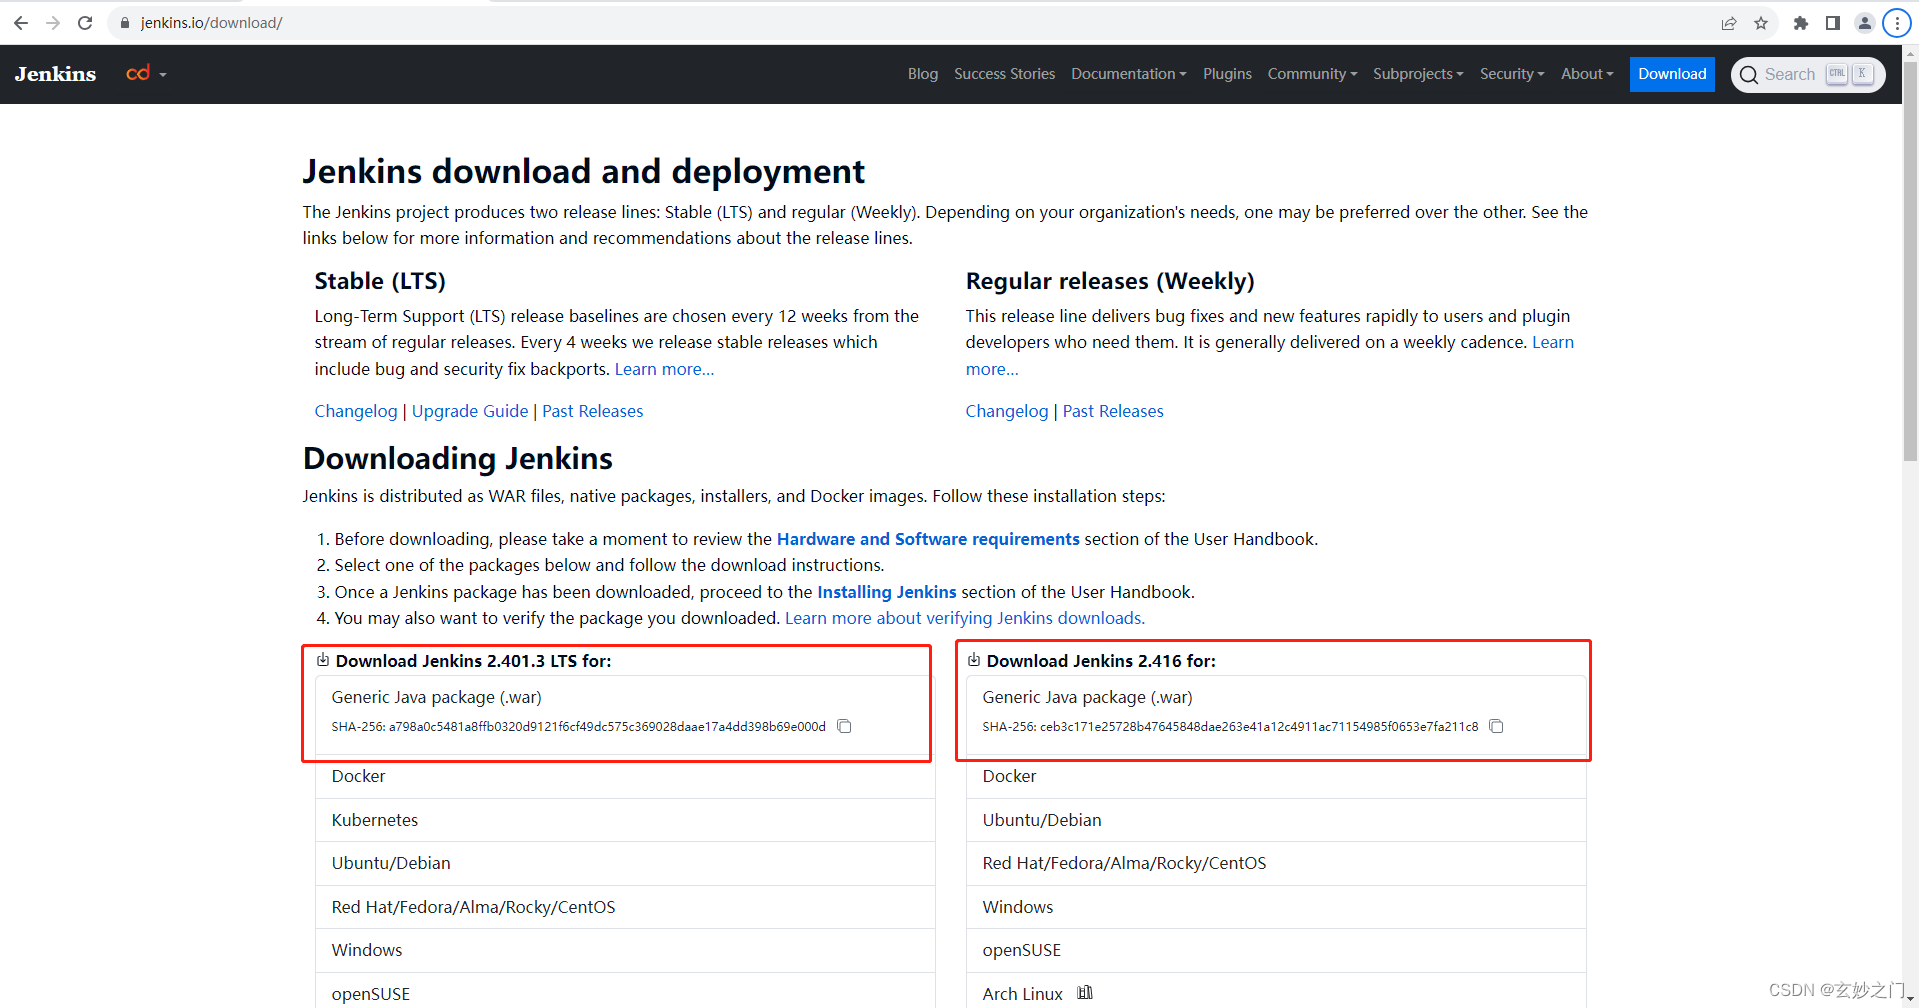This screenshot has width=1919, height=1008.
Task: Select Kubernetes under LTS downloads
Action: (625, 820)
